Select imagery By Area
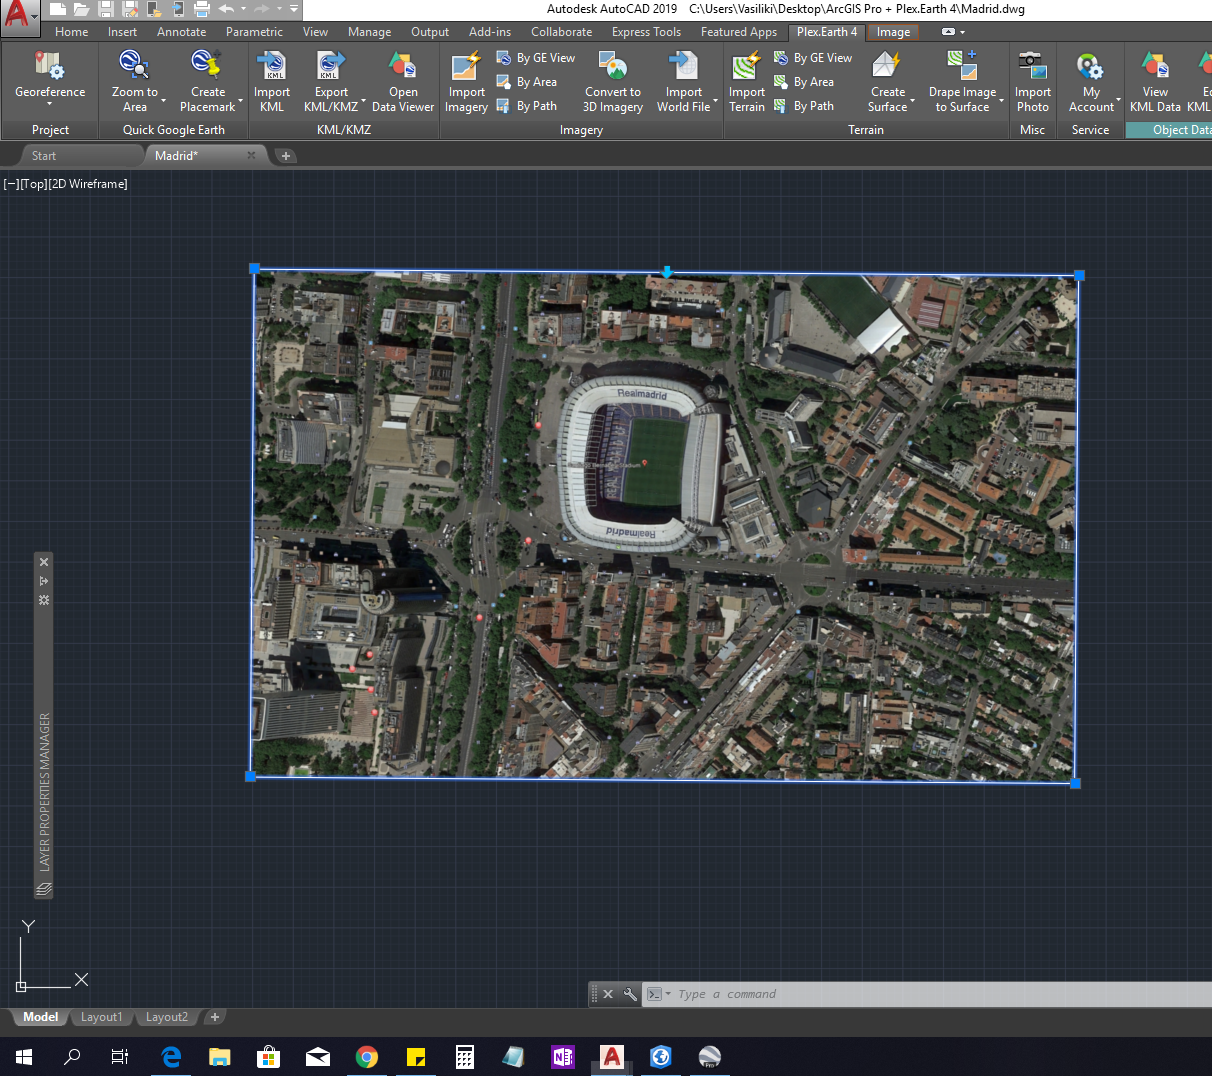This screenshot has height=1076, width=1212. click(527, 82)
